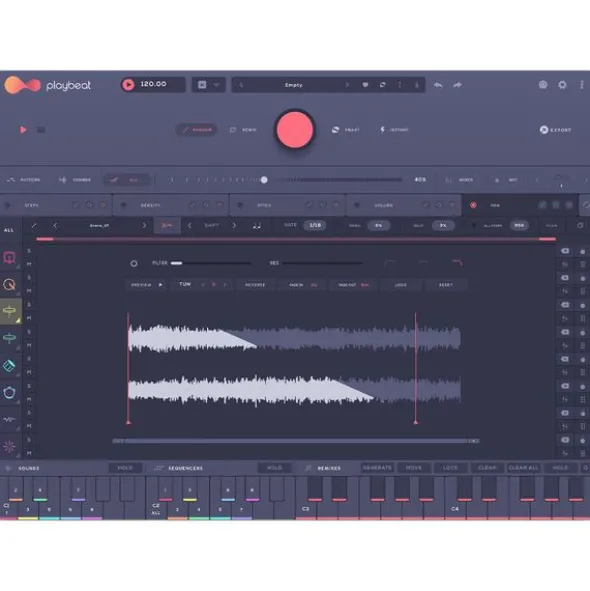Favorite the current preset with heart icon
This screenshot has width=590, height=591.
[365, 85]
